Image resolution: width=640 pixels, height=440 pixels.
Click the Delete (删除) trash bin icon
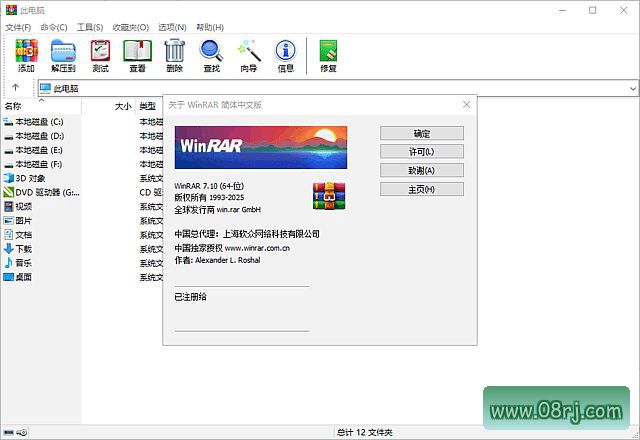pos(175,51)
